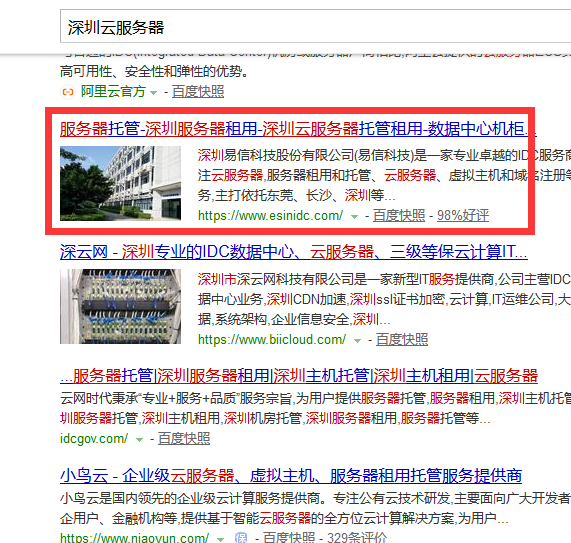This screenshot has width=571, height=543.
Task: Visit the https://www.esinidc.com/ URL link
Action: 270,216
